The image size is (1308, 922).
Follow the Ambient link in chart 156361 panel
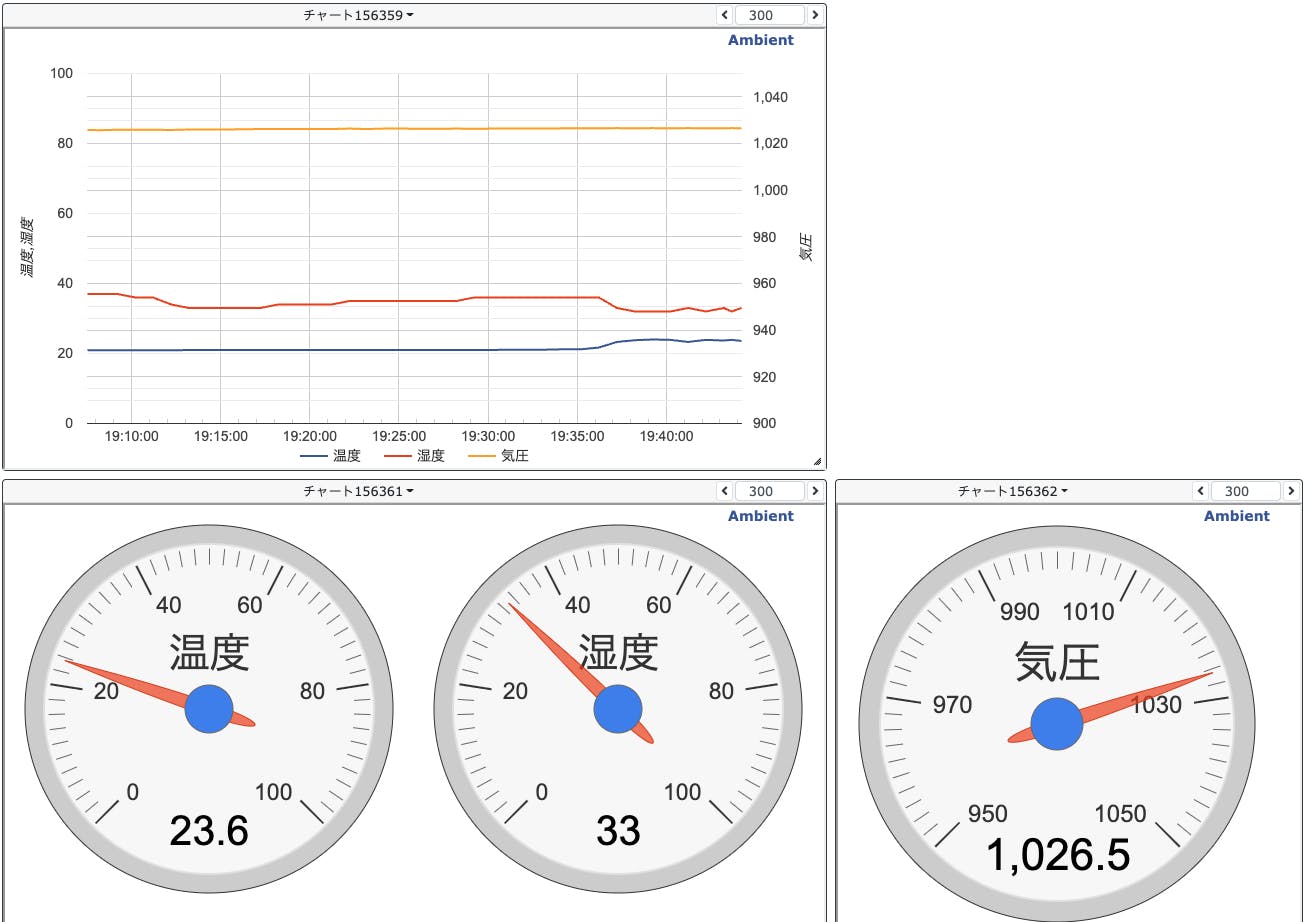[760, 516]
